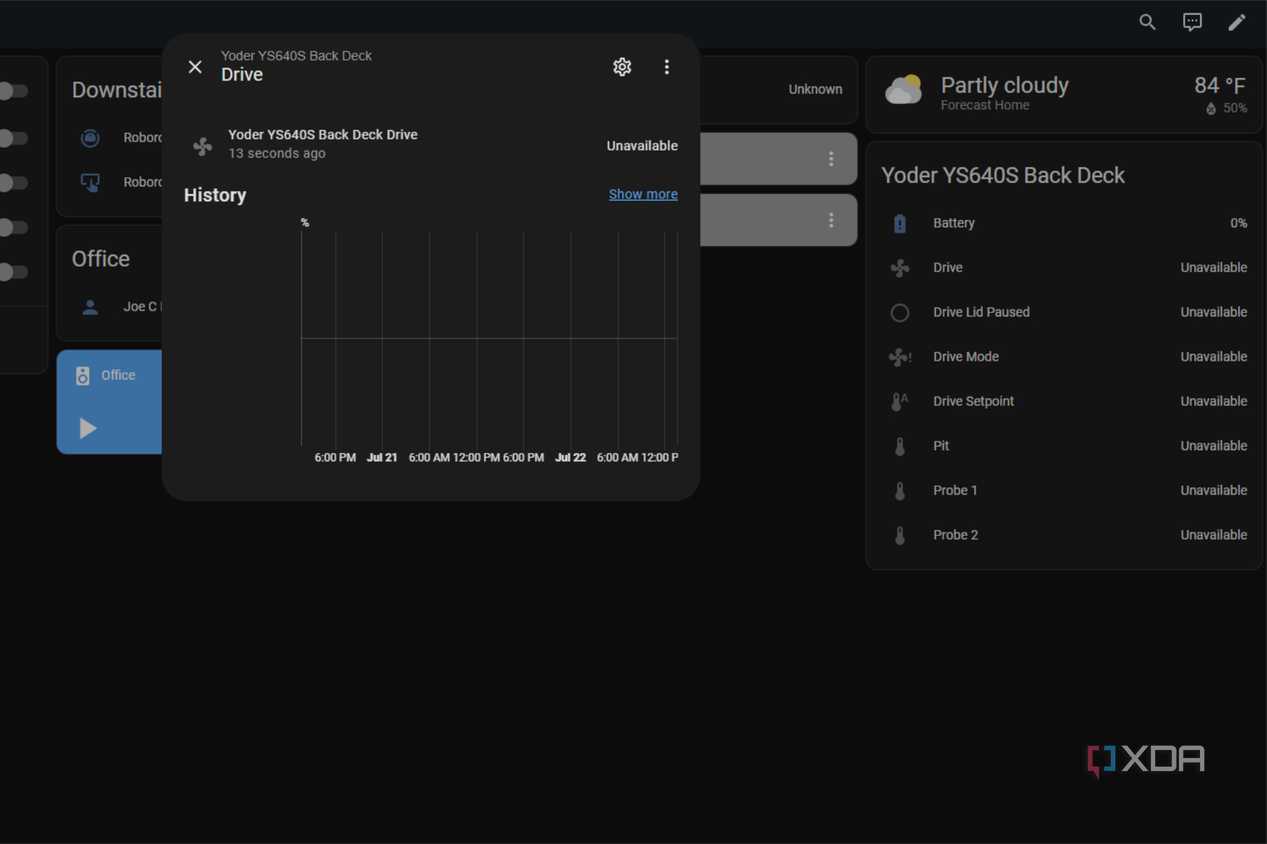The image size is (1267, 844).
Task: Open the Drive Setpoint entity row
Action: [x=1064, y=401]
